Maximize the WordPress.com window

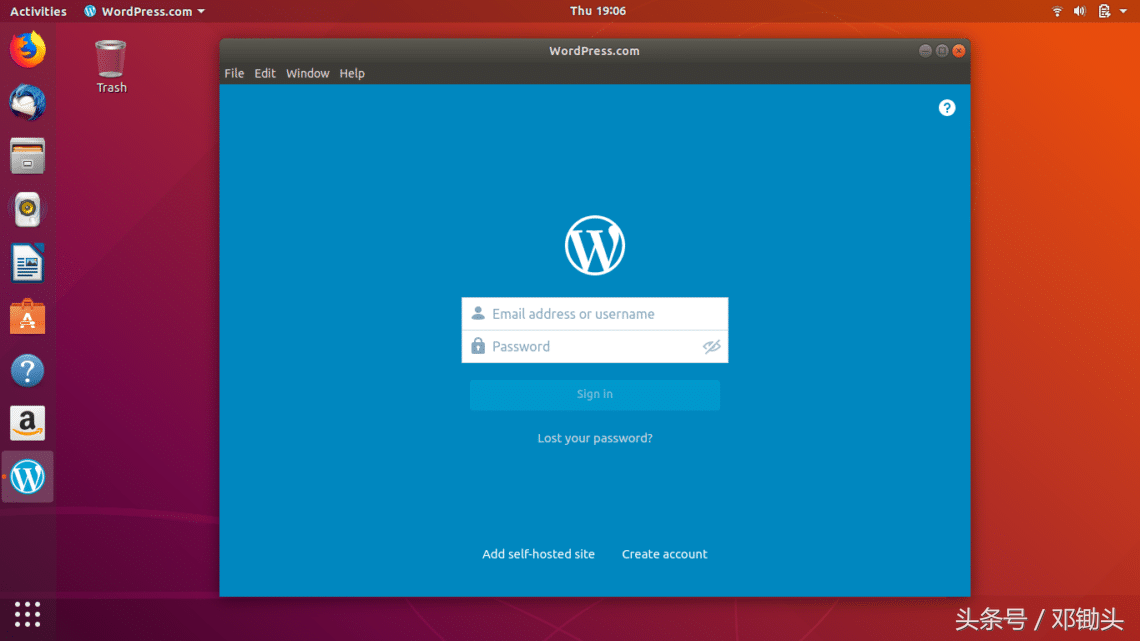[942, 50]
